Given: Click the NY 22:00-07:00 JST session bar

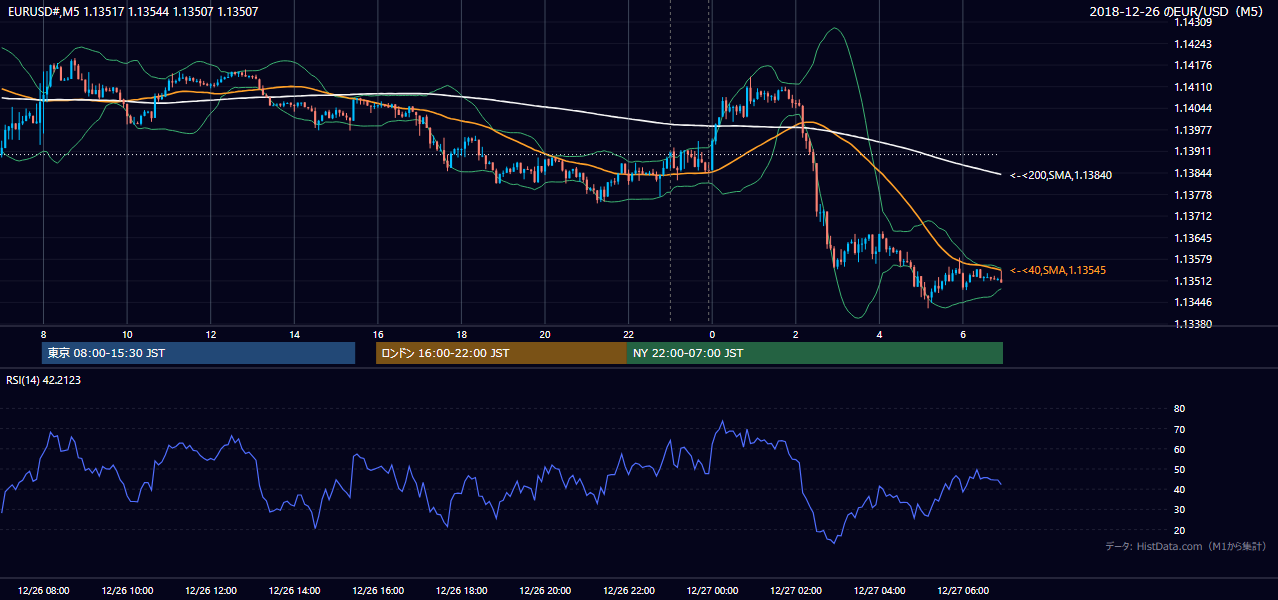Looking at the screenshot, I should point(815,353).
